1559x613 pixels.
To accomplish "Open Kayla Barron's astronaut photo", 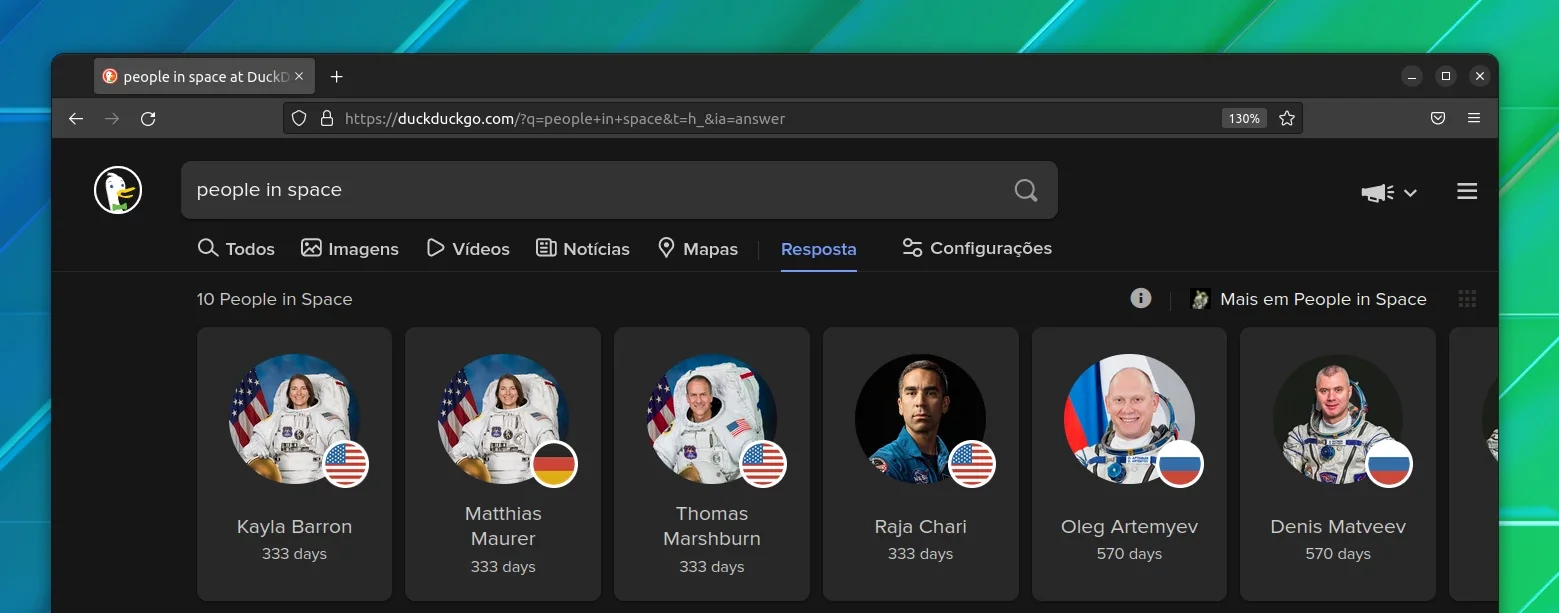I will click(294, 419).
